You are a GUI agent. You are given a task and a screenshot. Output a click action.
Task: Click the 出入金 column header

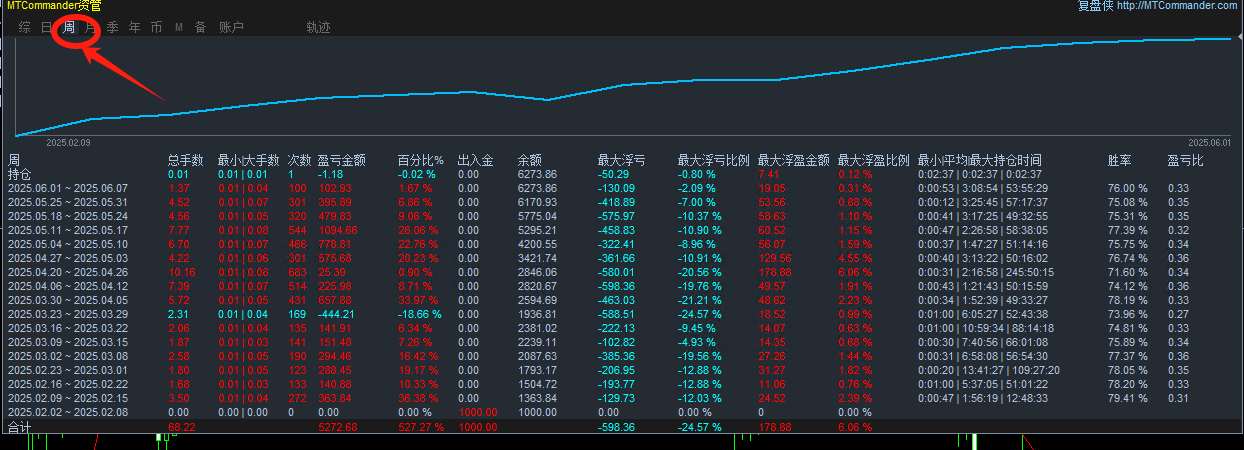(476, 160)
